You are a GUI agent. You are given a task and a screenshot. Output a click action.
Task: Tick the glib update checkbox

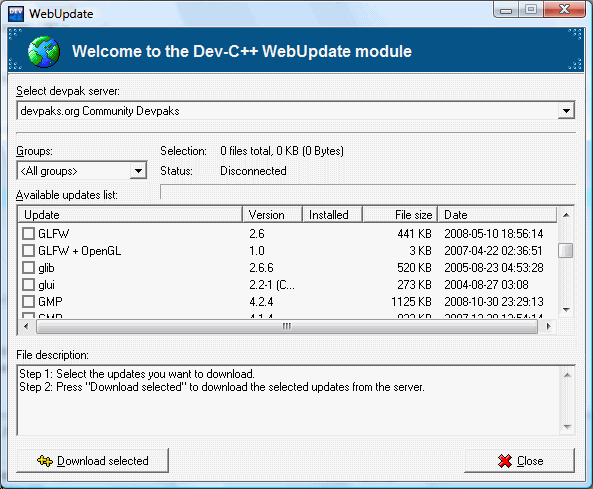(x=28, y=268)
